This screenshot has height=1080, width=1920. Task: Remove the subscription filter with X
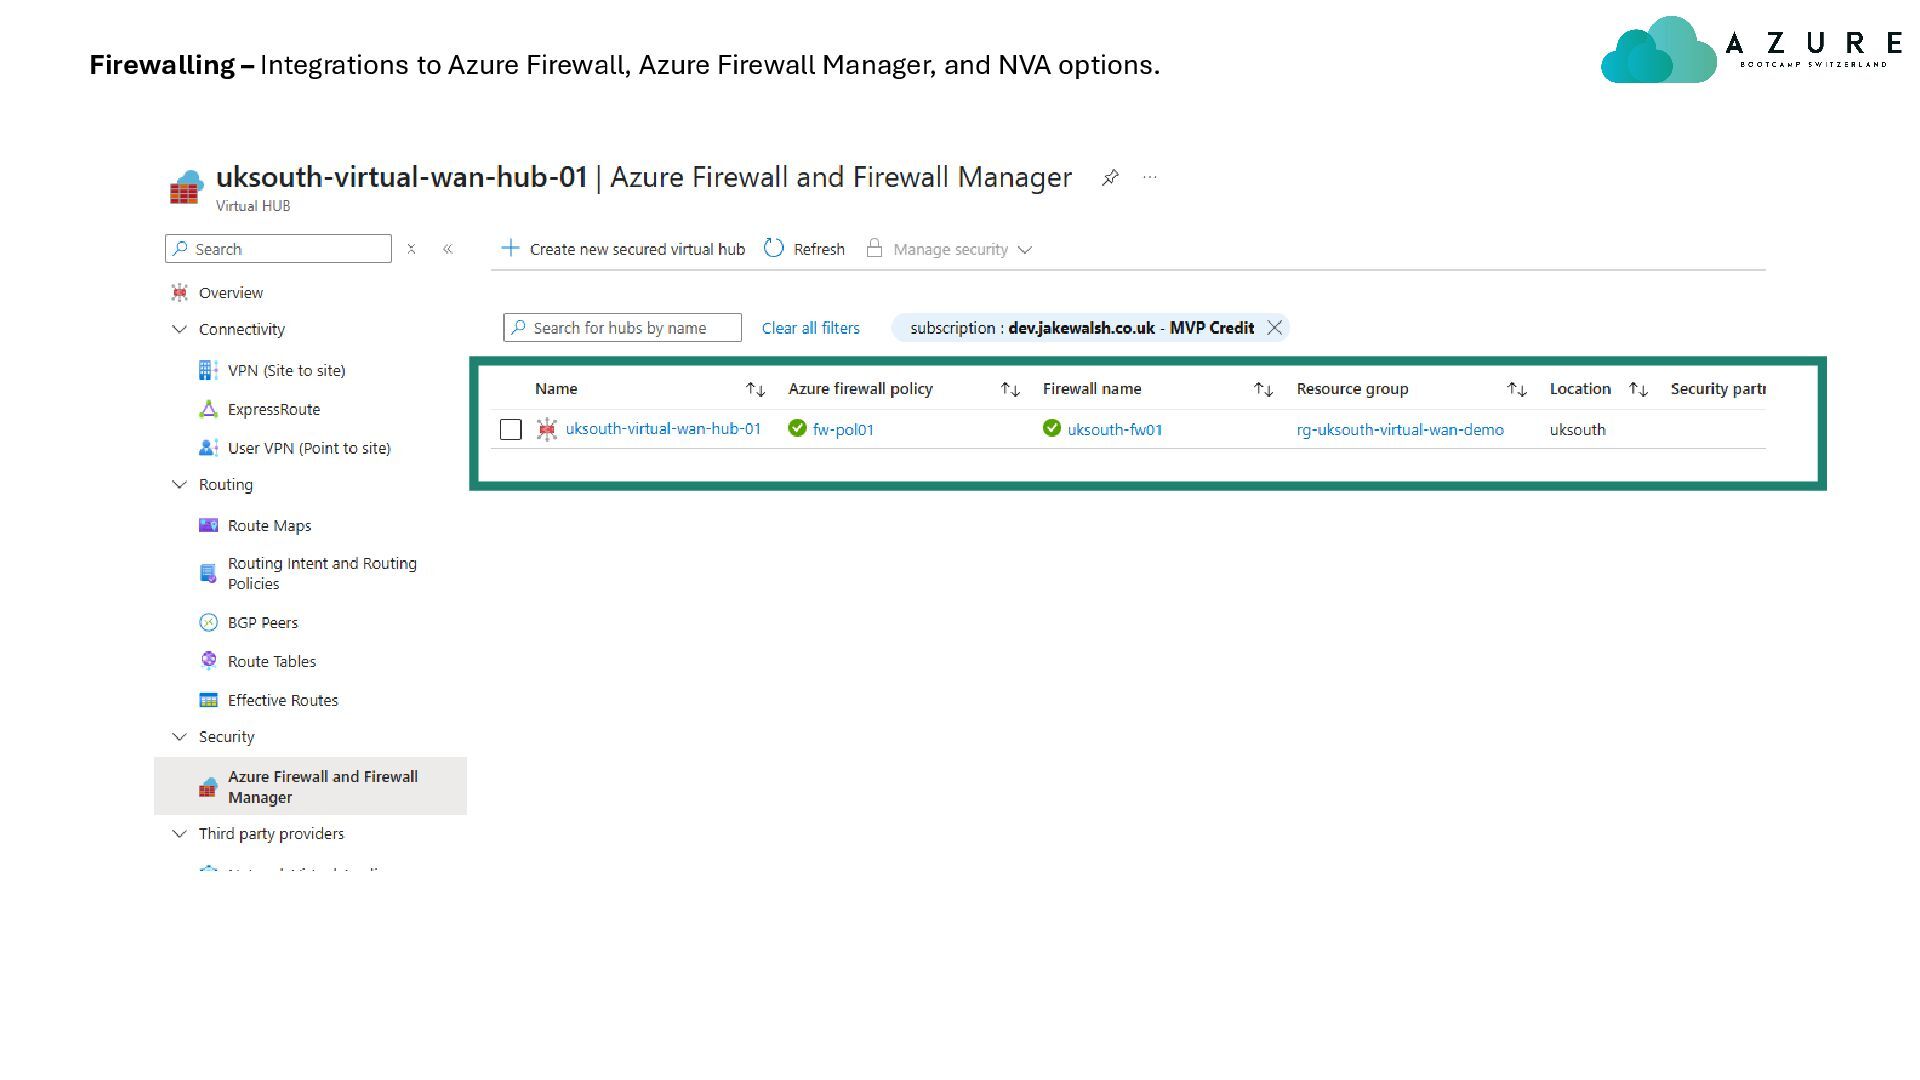pyautogui.click(x=1274, y=328)
